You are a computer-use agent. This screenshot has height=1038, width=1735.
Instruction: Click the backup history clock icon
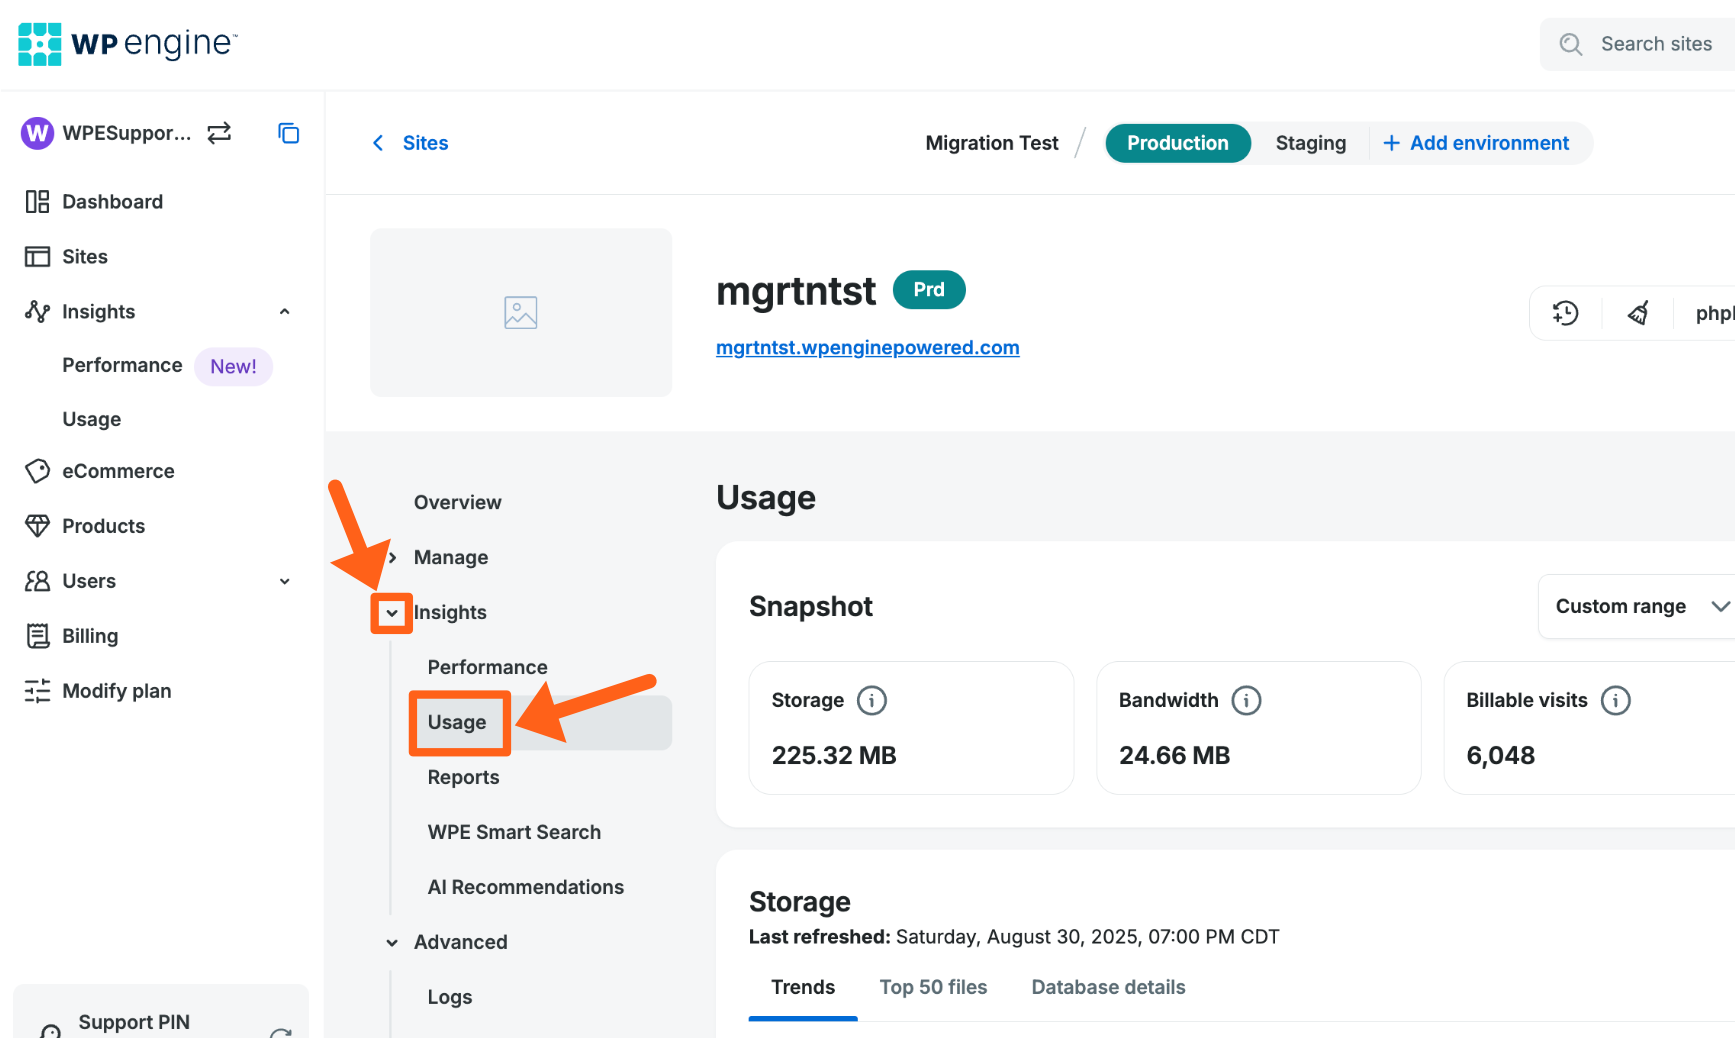[x=1565, y=313]
